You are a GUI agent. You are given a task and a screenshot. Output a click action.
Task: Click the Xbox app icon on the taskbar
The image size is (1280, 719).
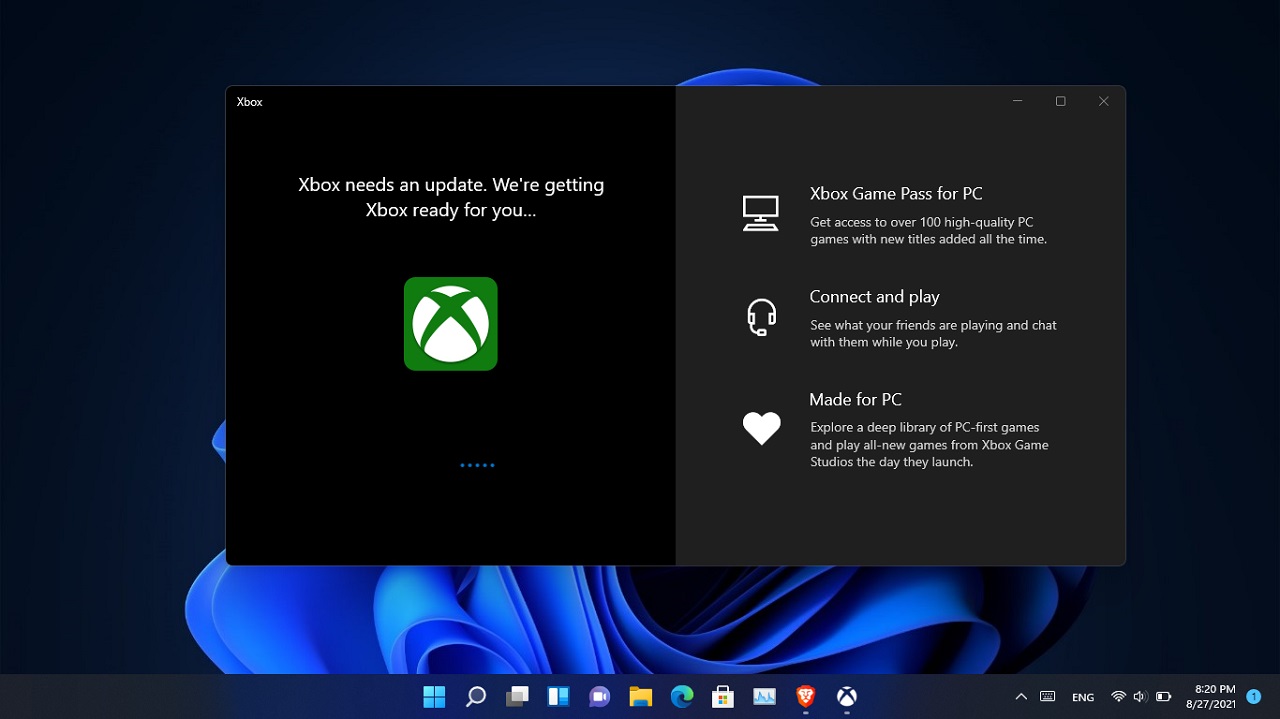click(846, 697)
